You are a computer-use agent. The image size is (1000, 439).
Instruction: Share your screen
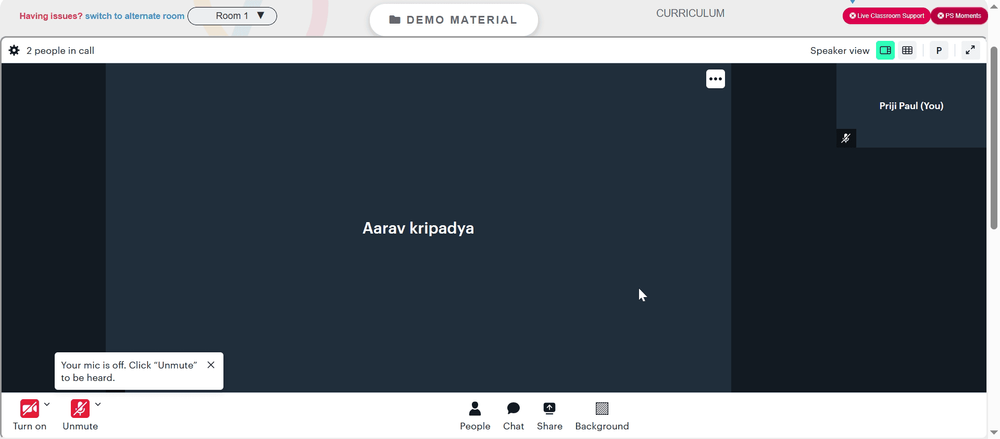[550, 416]
